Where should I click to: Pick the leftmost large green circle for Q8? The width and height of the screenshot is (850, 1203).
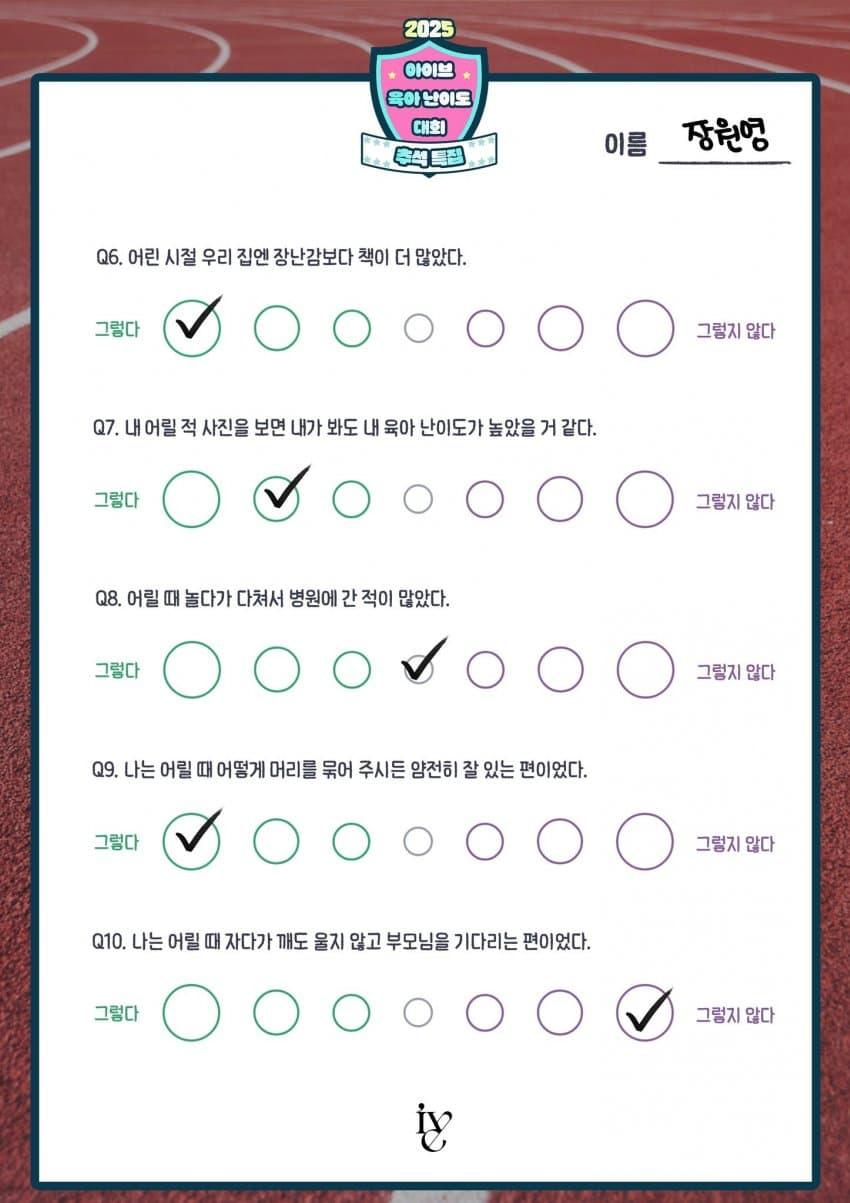191,670
